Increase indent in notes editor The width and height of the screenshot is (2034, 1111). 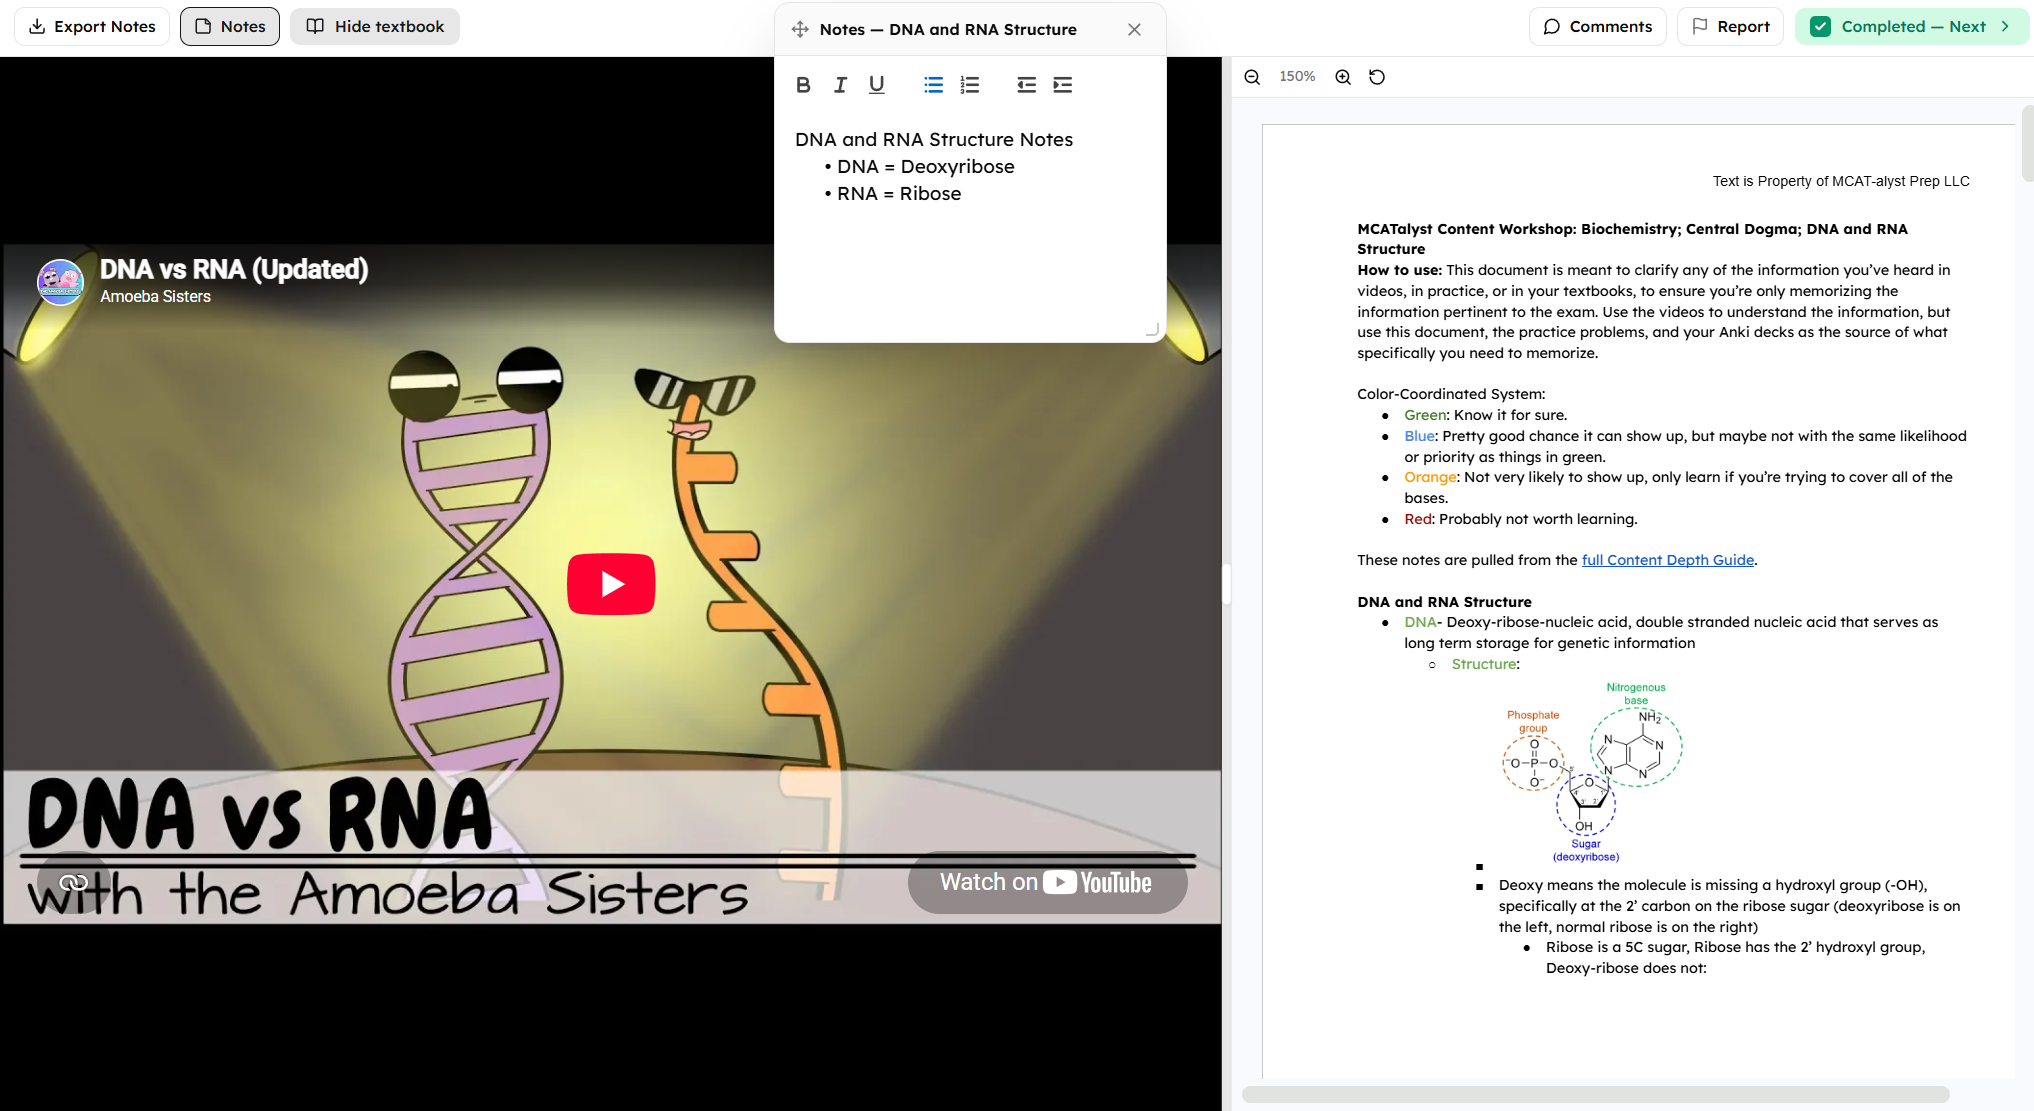pyautogui.click(x=1063, y=85)
